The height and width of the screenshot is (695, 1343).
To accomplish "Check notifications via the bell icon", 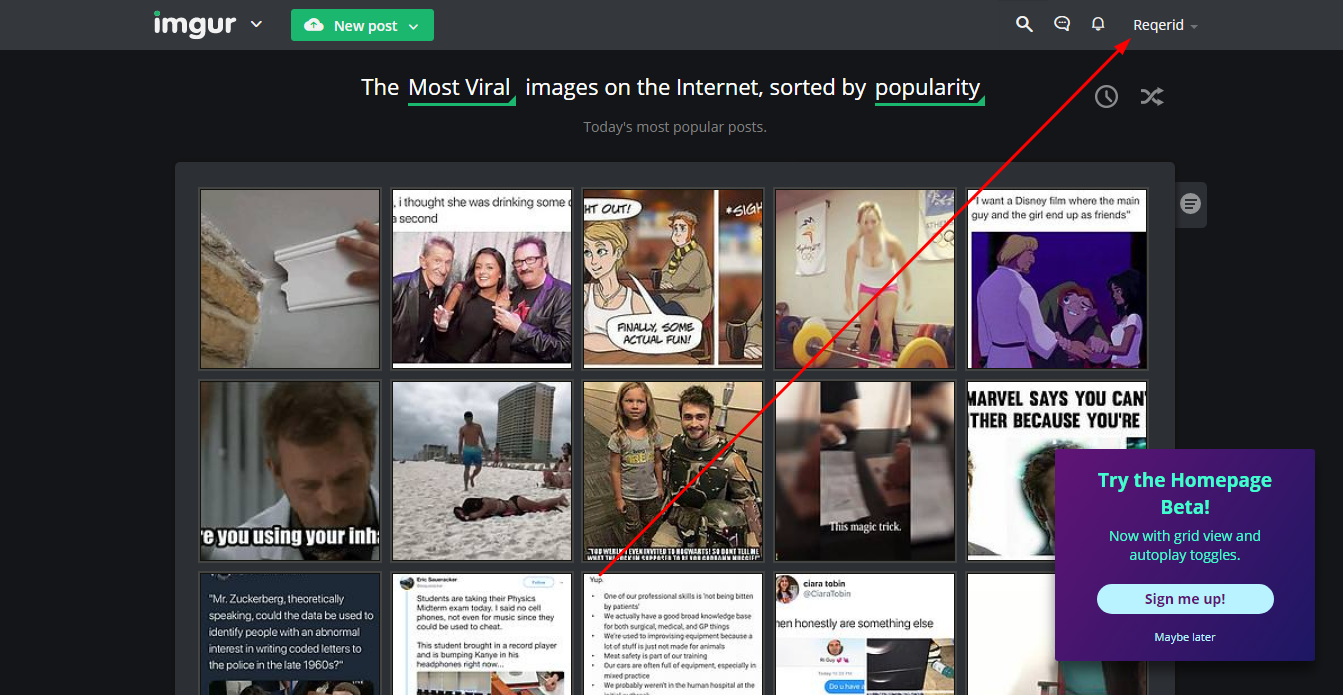I will pos(1098,23).
